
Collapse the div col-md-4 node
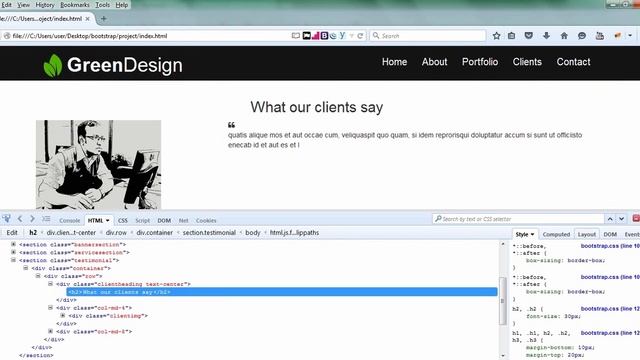click(50, 307)
